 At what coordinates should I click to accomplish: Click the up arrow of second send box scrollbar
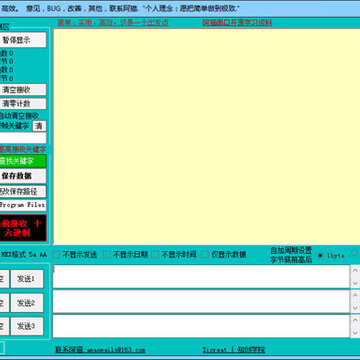(355, 295)
